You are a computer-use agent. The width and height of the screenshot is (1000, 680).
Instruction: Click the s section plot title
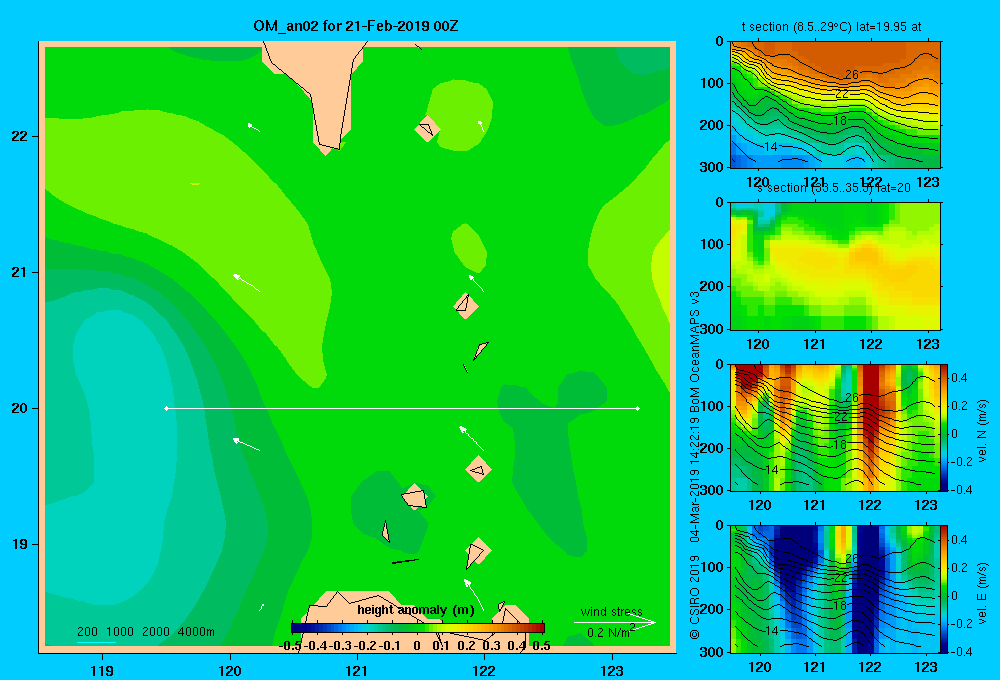coord(834,188)
